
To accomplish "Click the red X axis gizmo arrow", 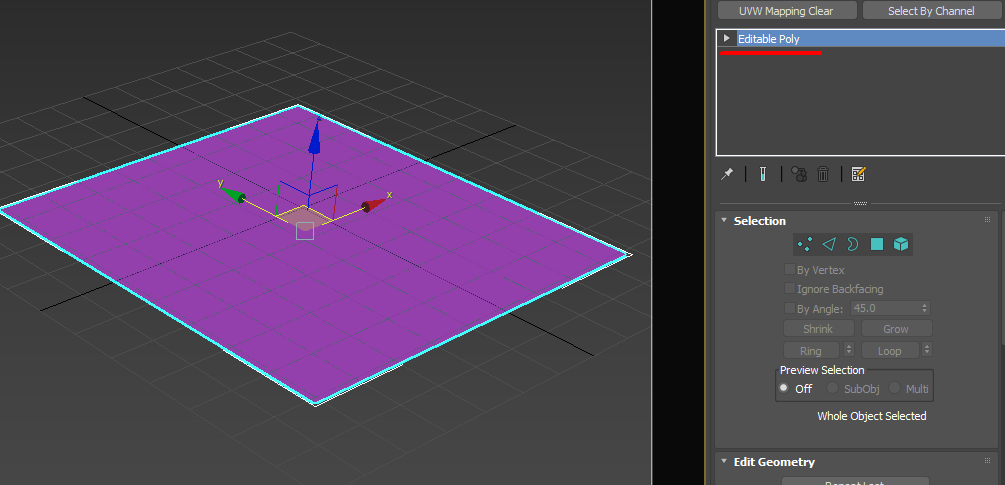I will [374, 204].
